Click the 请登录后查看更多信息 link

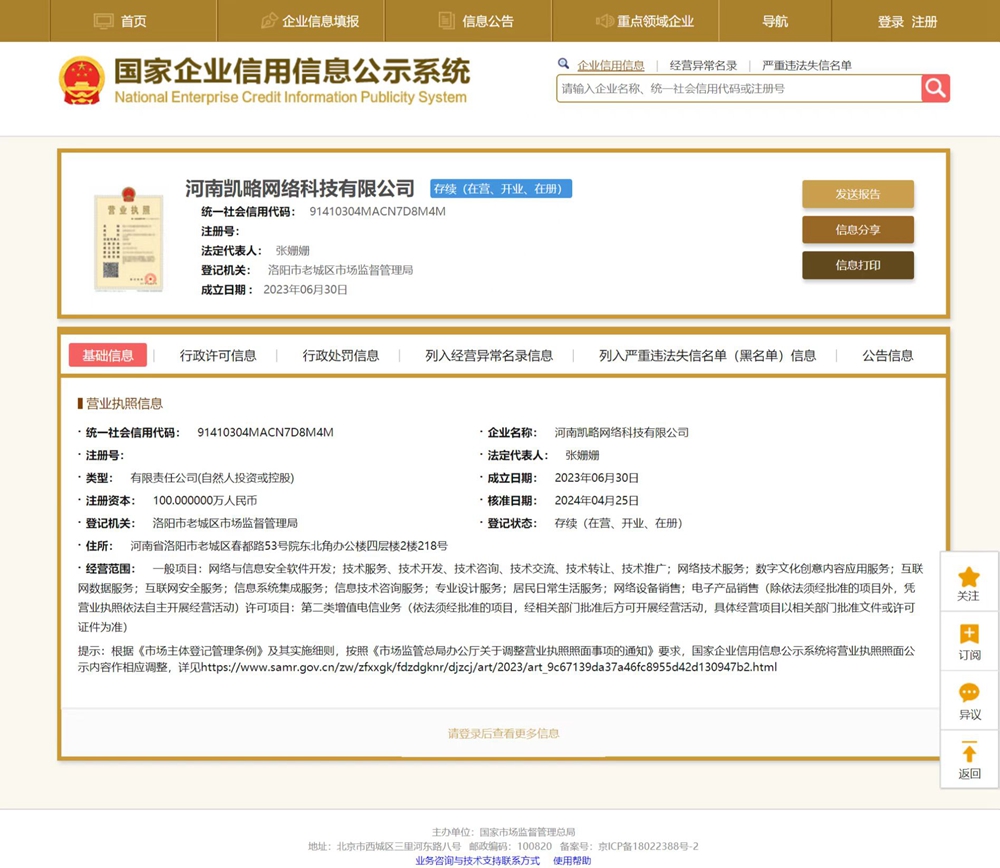(x=503, y=733)
